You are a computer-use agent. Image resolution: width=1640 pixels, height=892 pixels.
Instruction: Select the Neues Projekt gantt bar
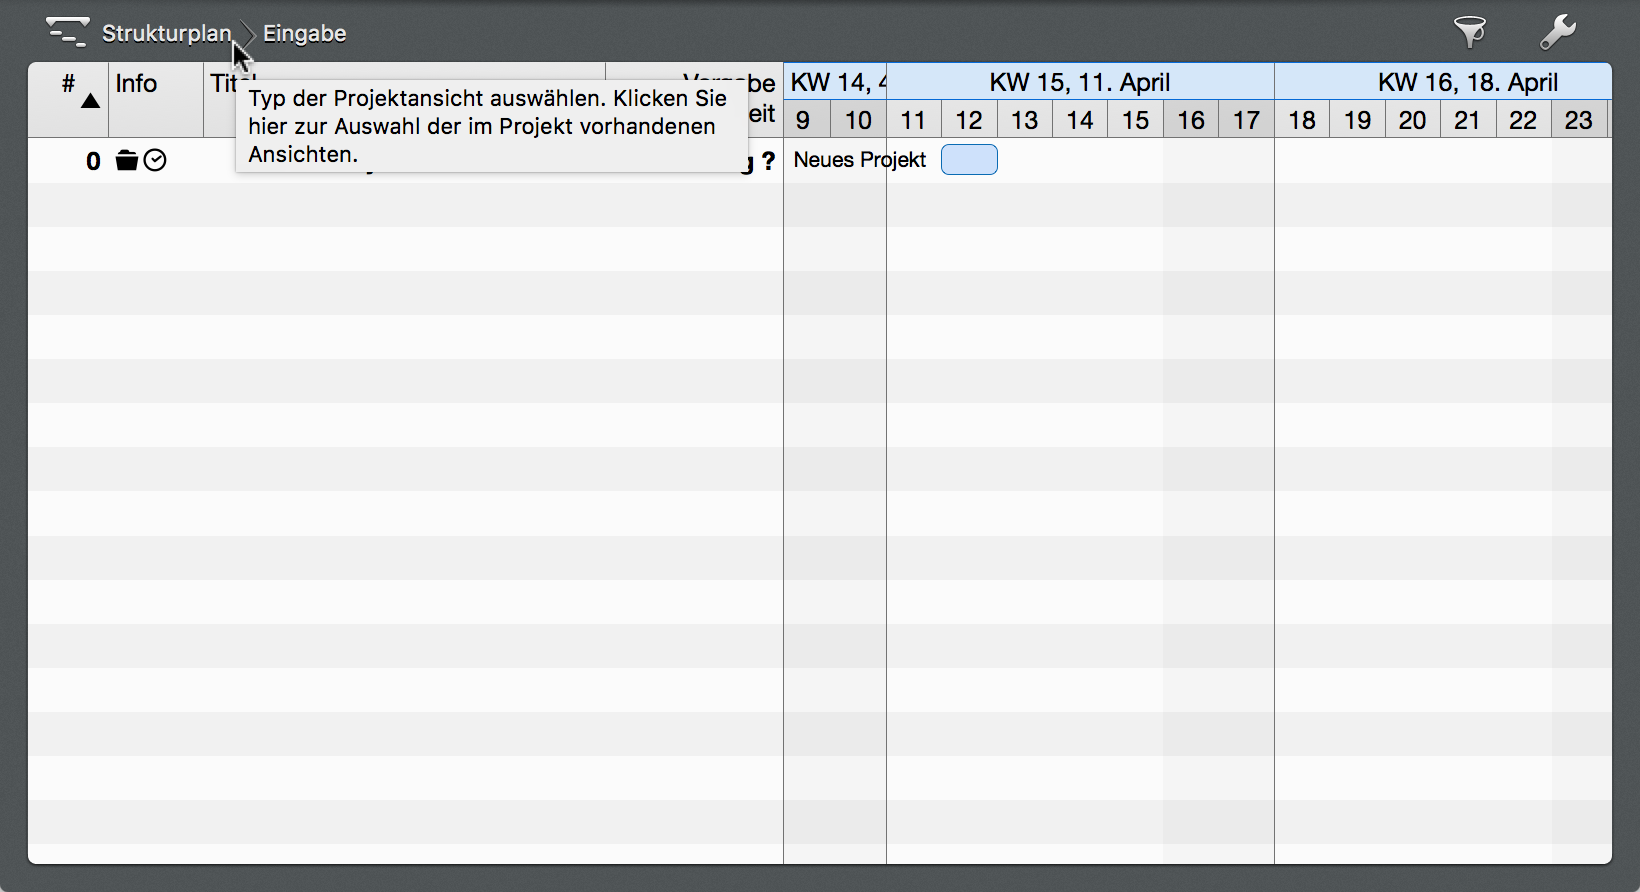[x=969, y=159]
